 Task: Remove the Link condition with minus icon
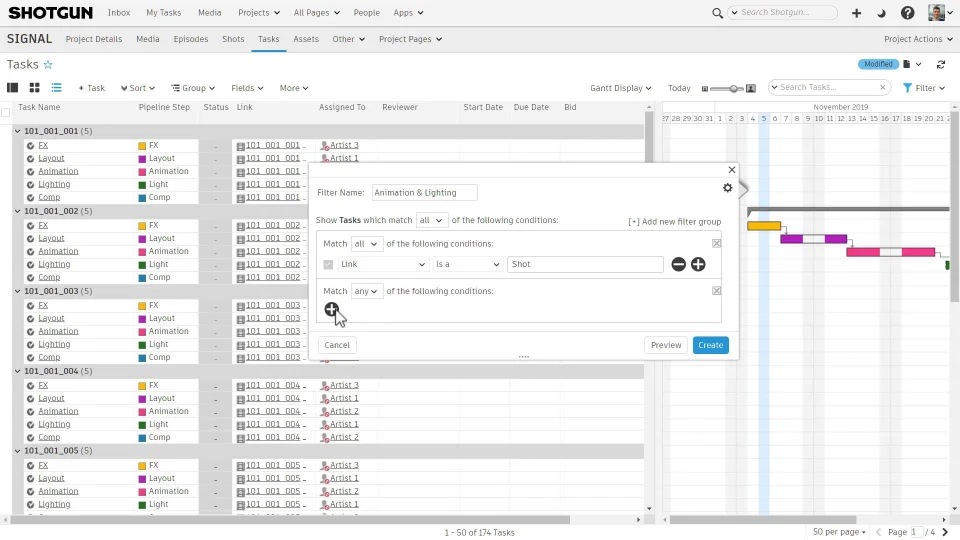click(x=678, y=264)
